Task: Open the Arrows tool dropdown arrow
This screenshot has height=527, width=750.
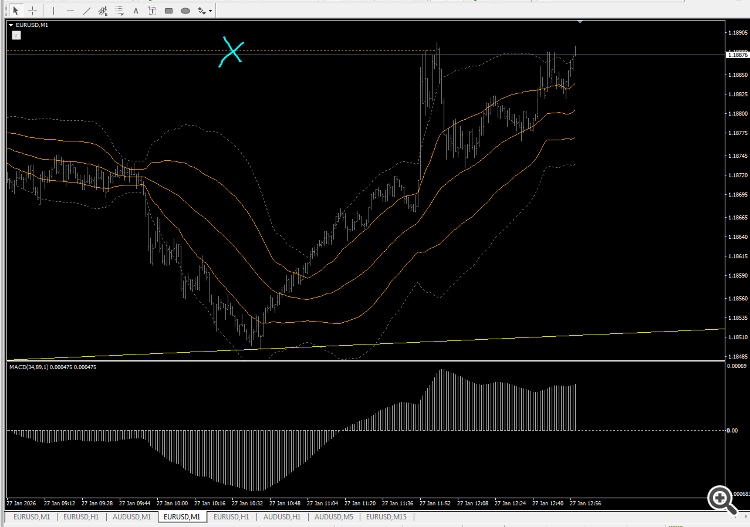Action: coord(210,11)
